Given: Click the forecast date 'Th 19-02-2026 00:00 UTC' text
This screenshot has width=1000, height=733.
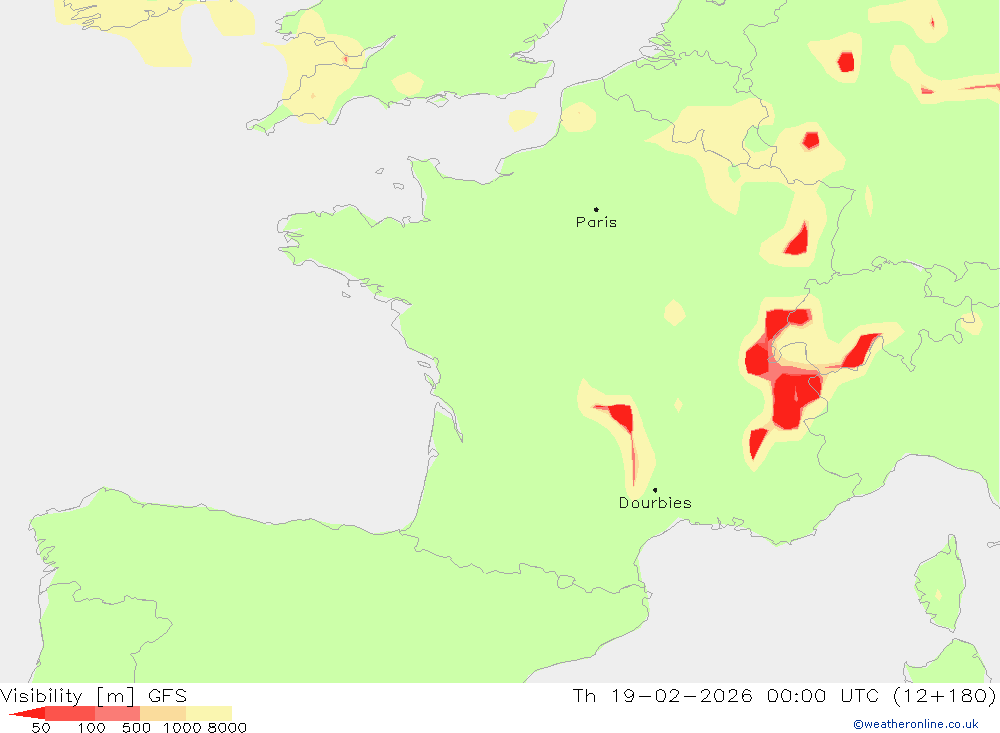Looking at the screenshot, I should tap(726, 695).
